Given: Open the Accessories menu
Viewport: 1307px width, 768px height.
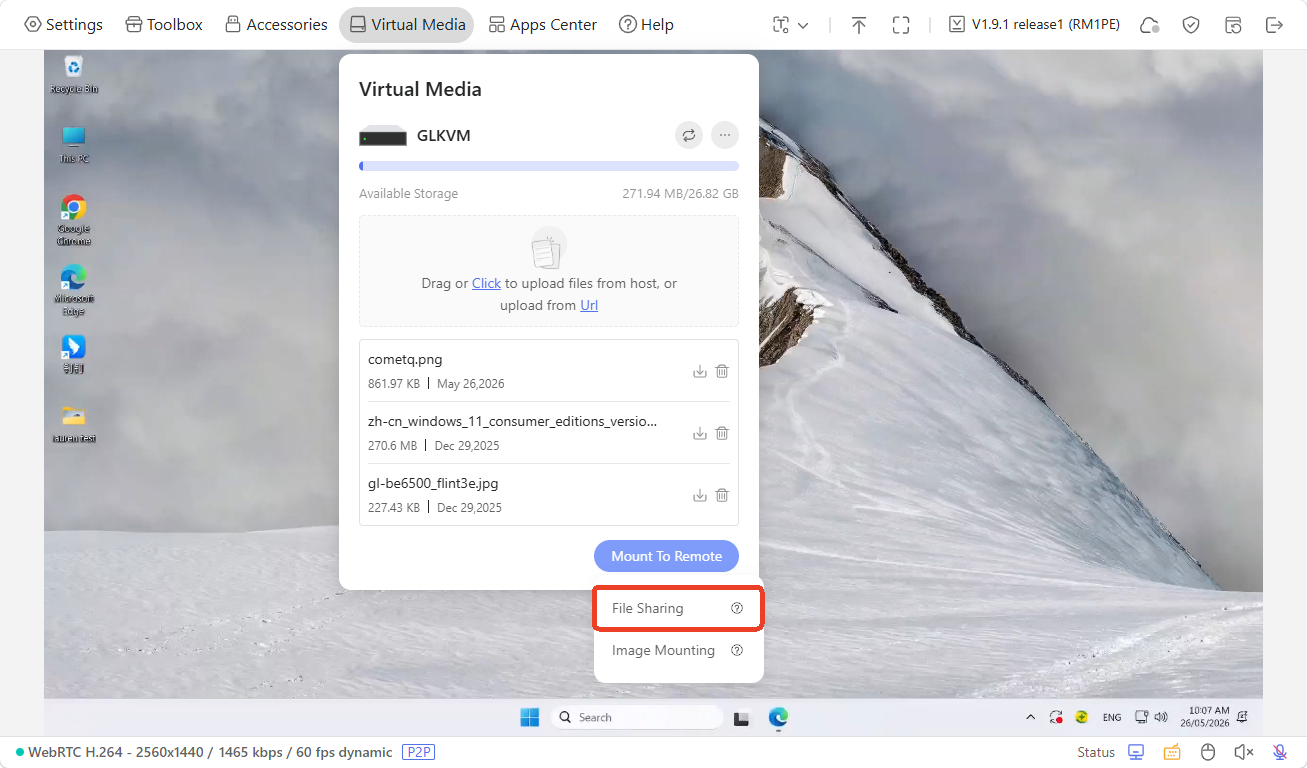Looking at the screenshot, I should (276, 24).
